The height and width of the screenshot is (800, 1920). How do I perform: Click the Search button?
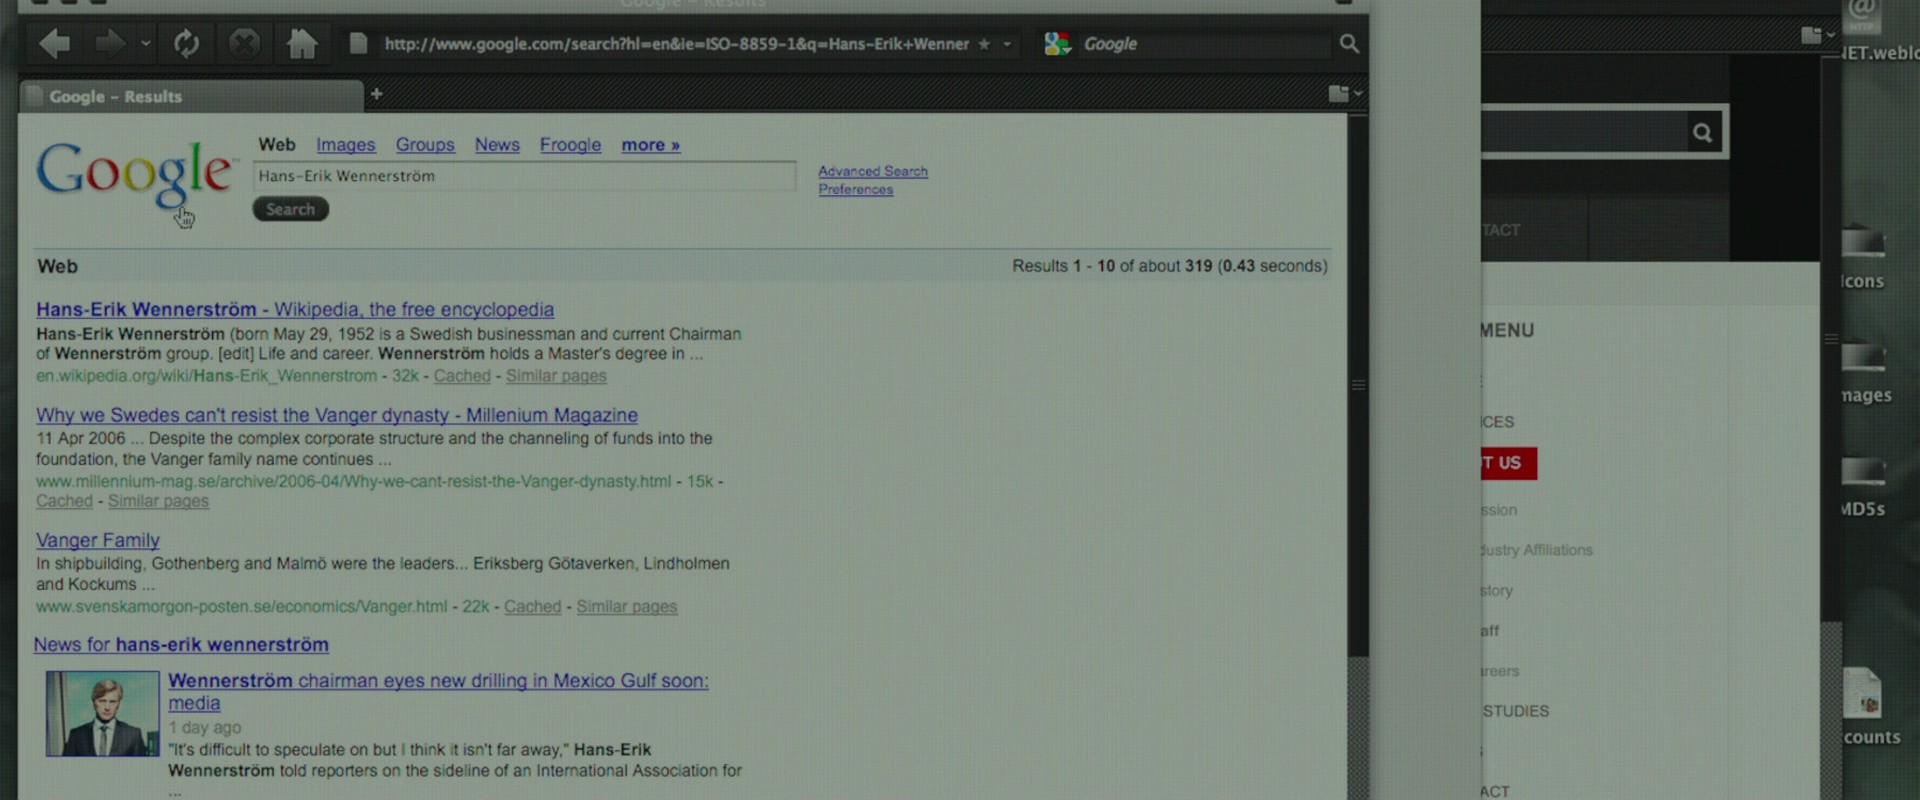[x=290, y=209]
